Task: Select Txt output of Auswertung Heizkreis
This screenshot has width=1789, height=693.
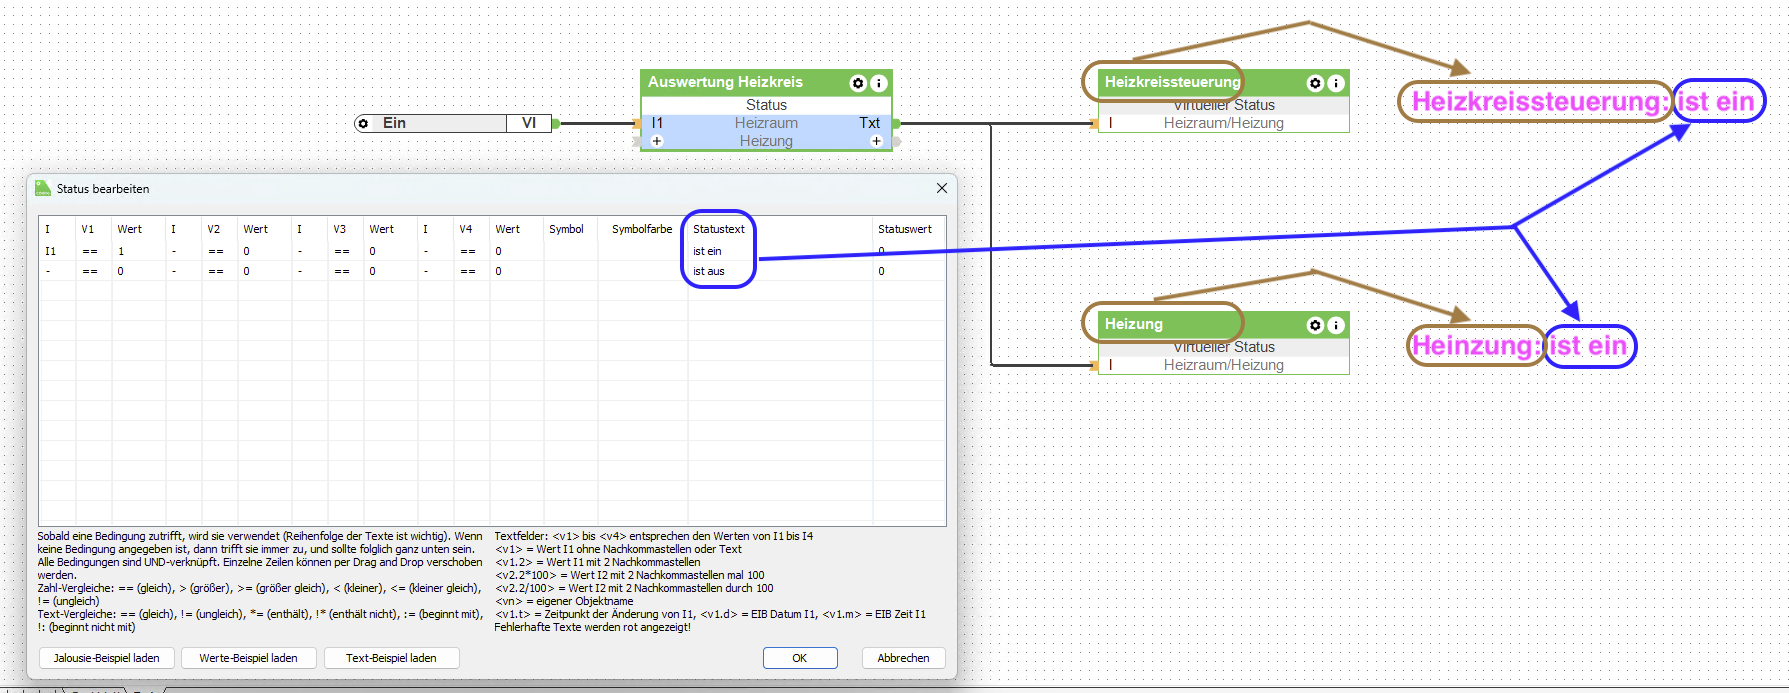Action: pos(869,123)
